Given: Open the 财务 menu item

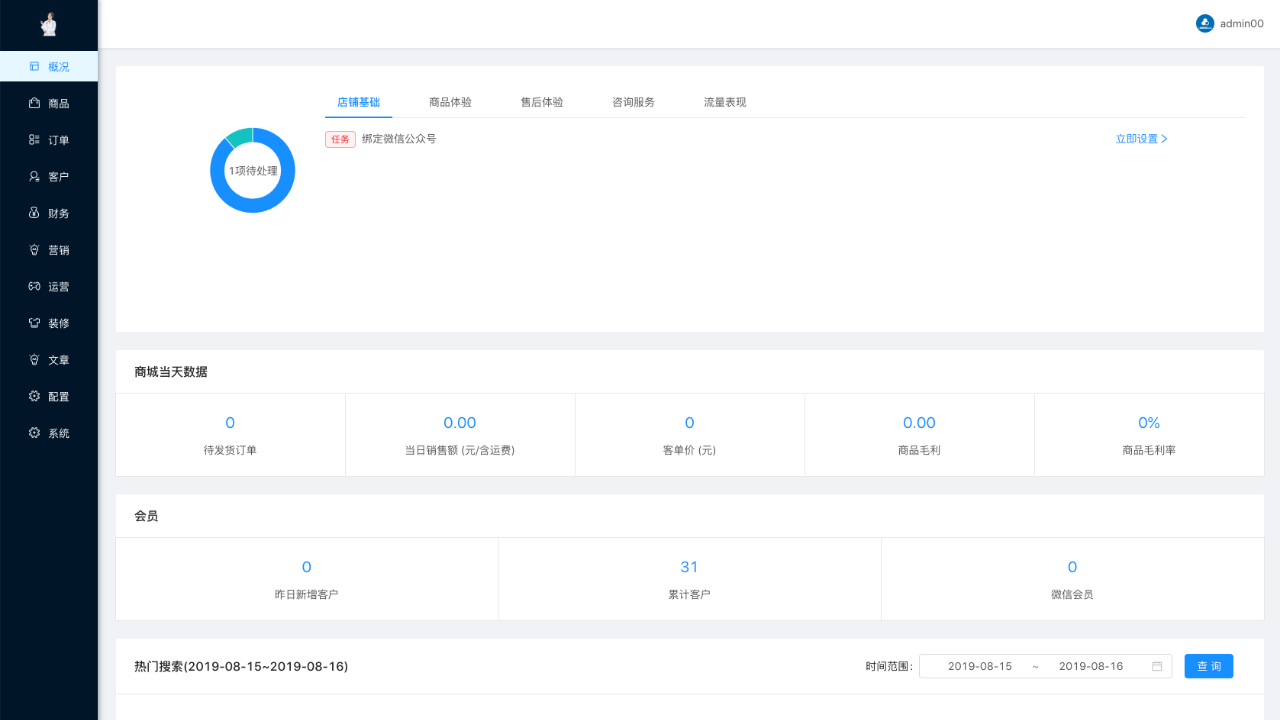Looking at the screenshot, I should [x=49, y=213].
